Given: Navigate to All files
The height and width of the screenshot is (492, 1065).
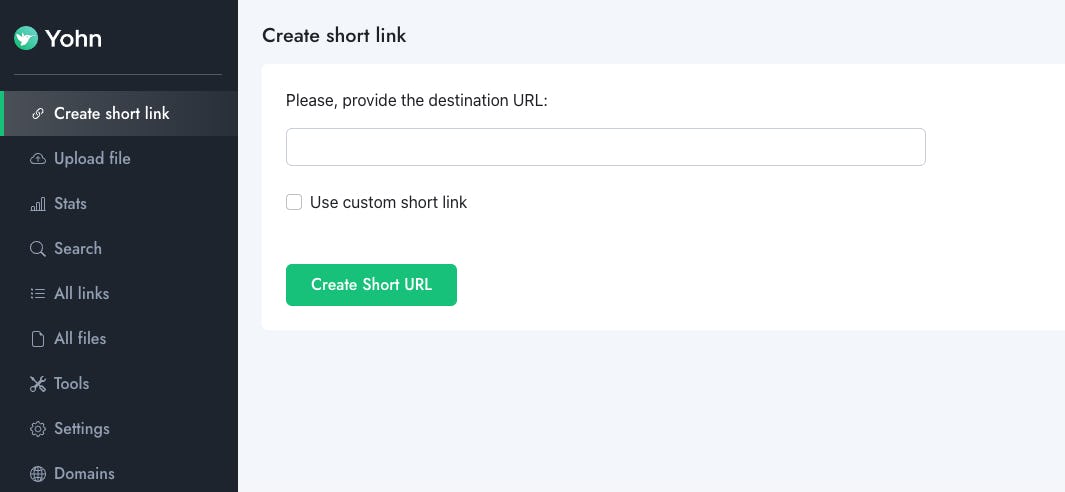Looking at the screenshot, I should coord(80,339).
